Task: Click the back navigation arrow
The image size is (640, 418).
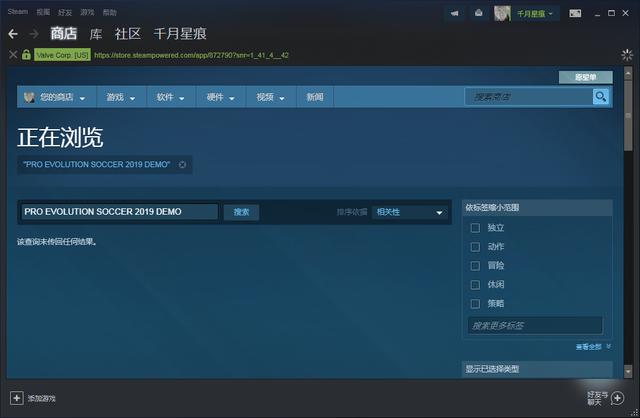Action: tap(14, 33)
